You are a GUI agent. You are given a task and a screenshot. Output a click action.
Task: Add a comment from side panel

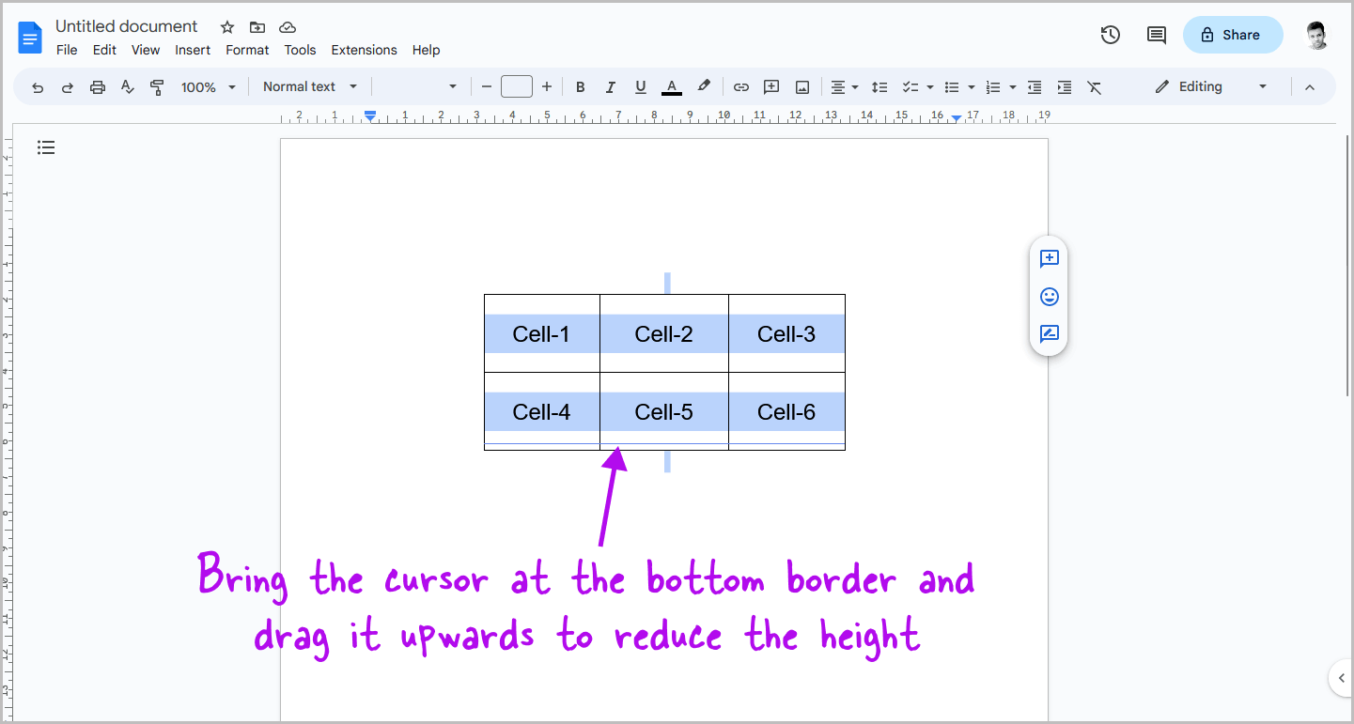(x=1049, y=259)
